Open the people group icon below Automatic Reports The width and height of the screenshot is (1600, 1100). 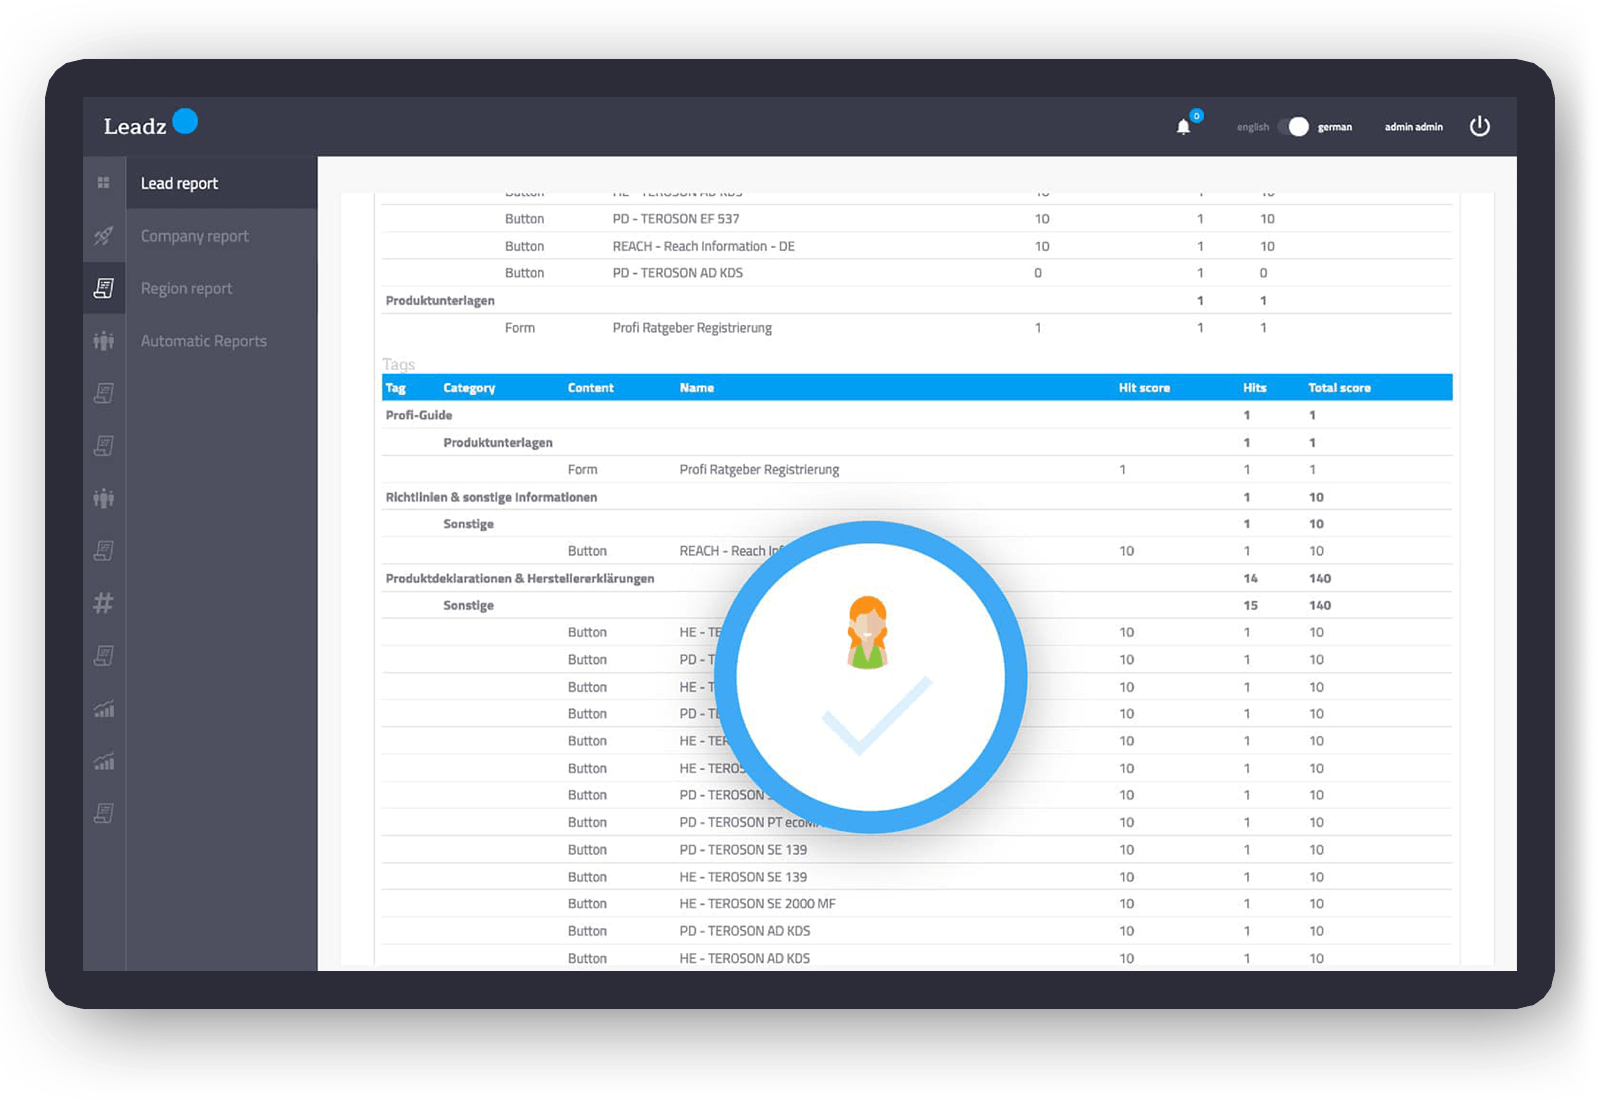[x=104, y=341]
